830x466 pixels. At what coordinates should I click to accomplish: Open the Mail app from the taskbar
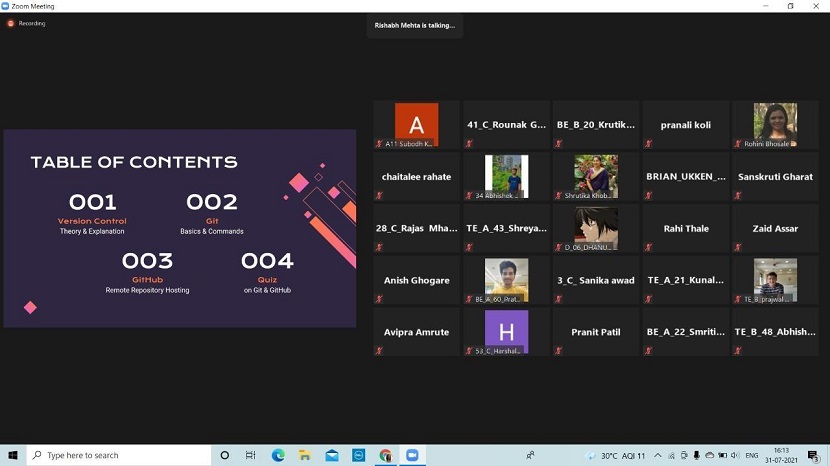click(x=332, y=455)
